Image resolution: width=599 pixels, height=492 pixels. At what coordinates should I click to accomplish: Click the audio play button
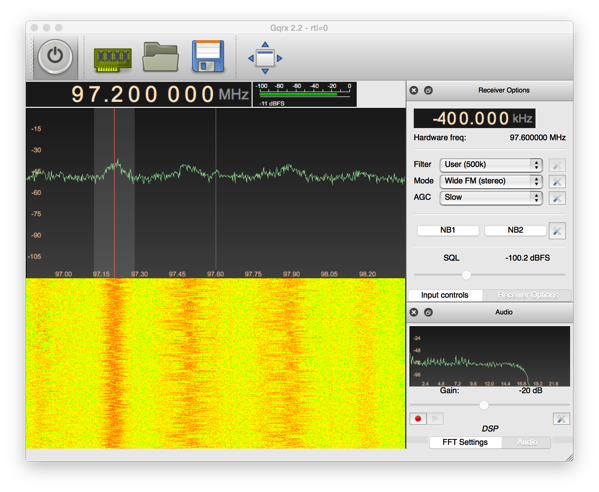tap(435, 419)
